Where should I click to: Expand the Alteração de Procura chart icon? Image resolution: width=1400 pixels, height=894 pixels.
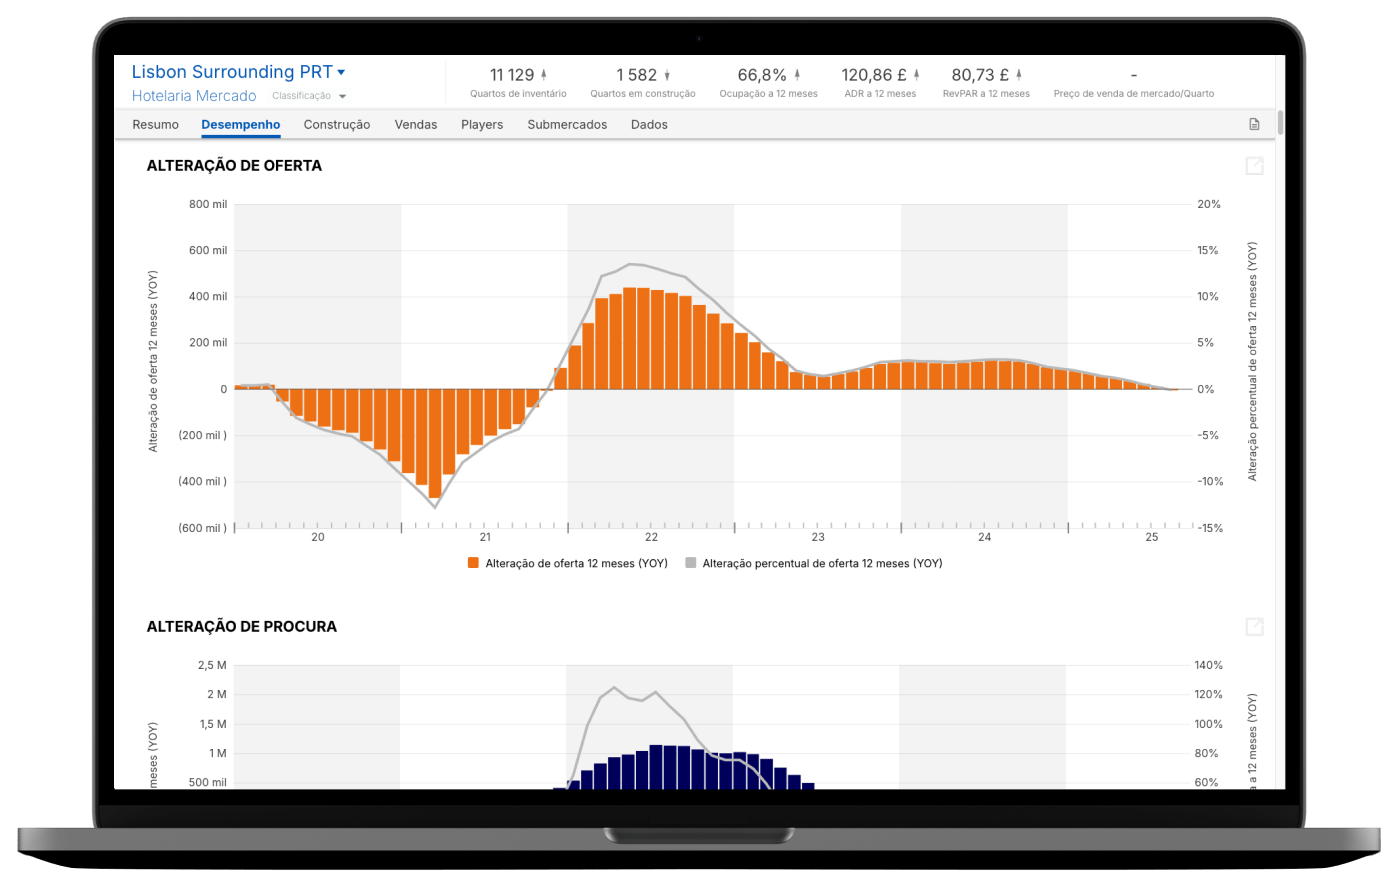click(1254, 627)
